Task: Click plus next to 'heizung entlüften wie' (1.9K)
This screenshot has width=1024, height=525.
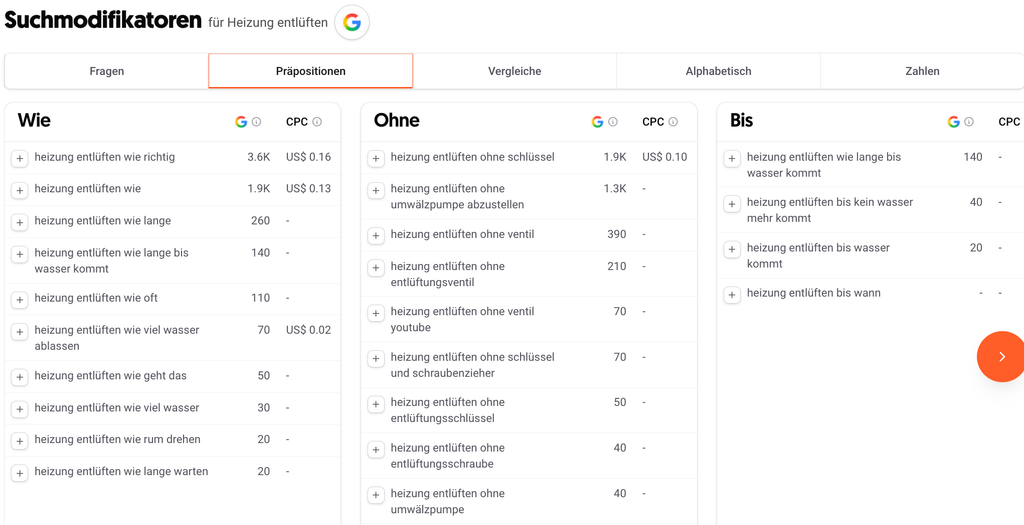Action: pyautogui.click(x=20, y=190)
